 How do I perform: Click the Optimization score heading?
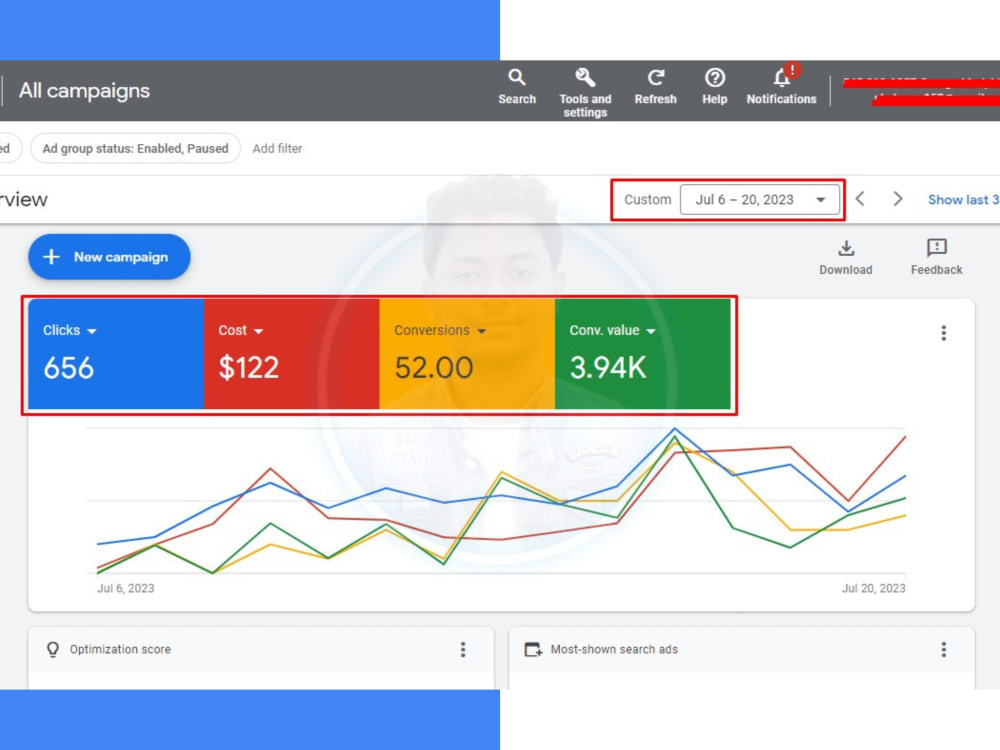click(x=120, y=649)
